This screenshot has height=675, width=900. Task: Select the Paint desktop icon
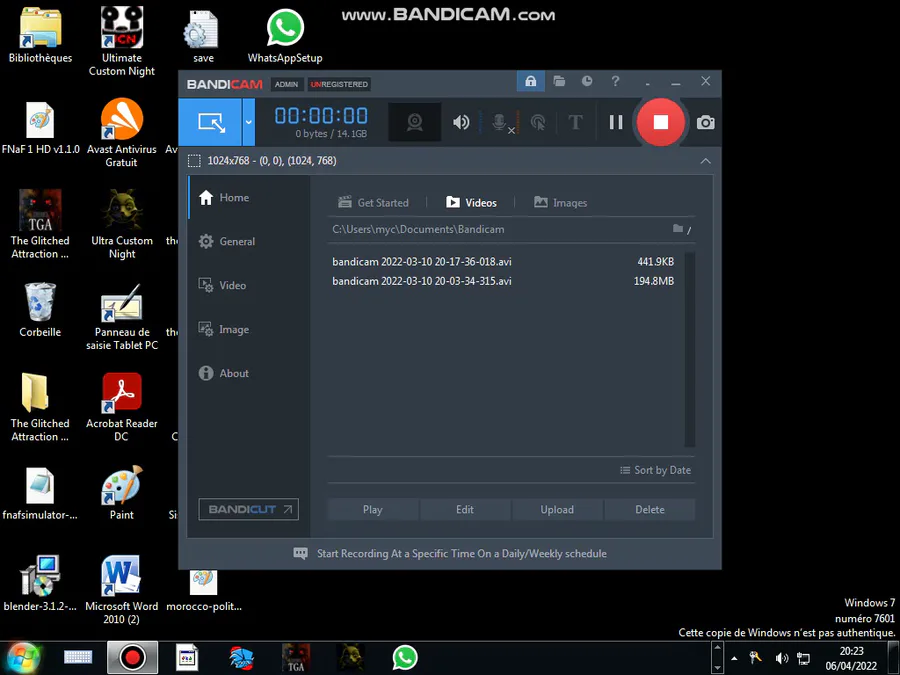click(122, 492)
